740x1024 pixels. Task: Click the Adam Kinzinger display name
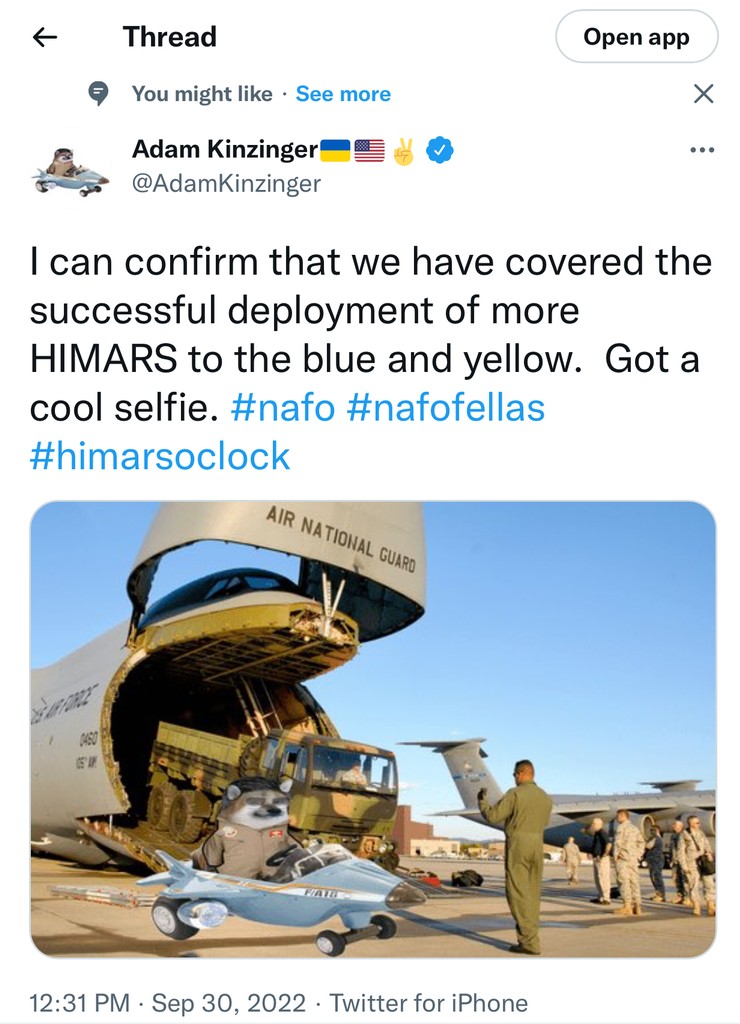tap(225, 150)
